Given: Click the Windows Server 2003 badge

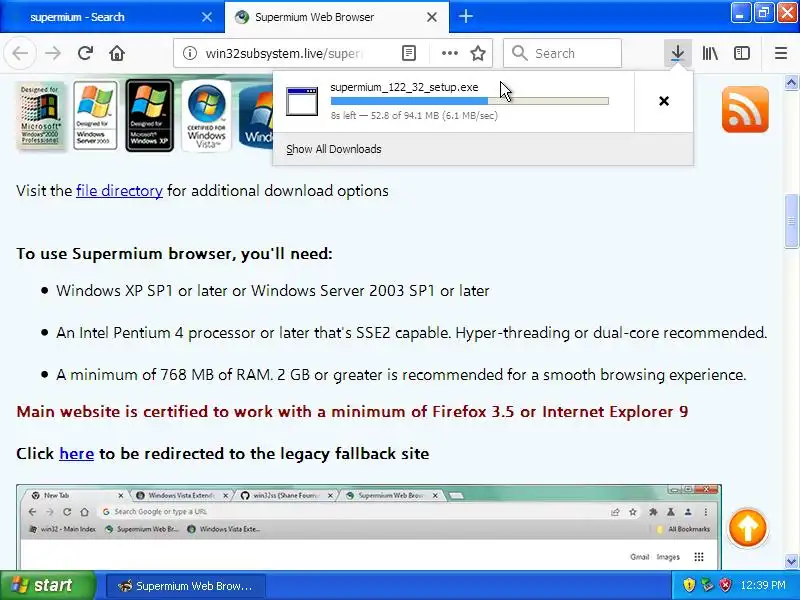Looking at the screenshot, I should 95,115.
